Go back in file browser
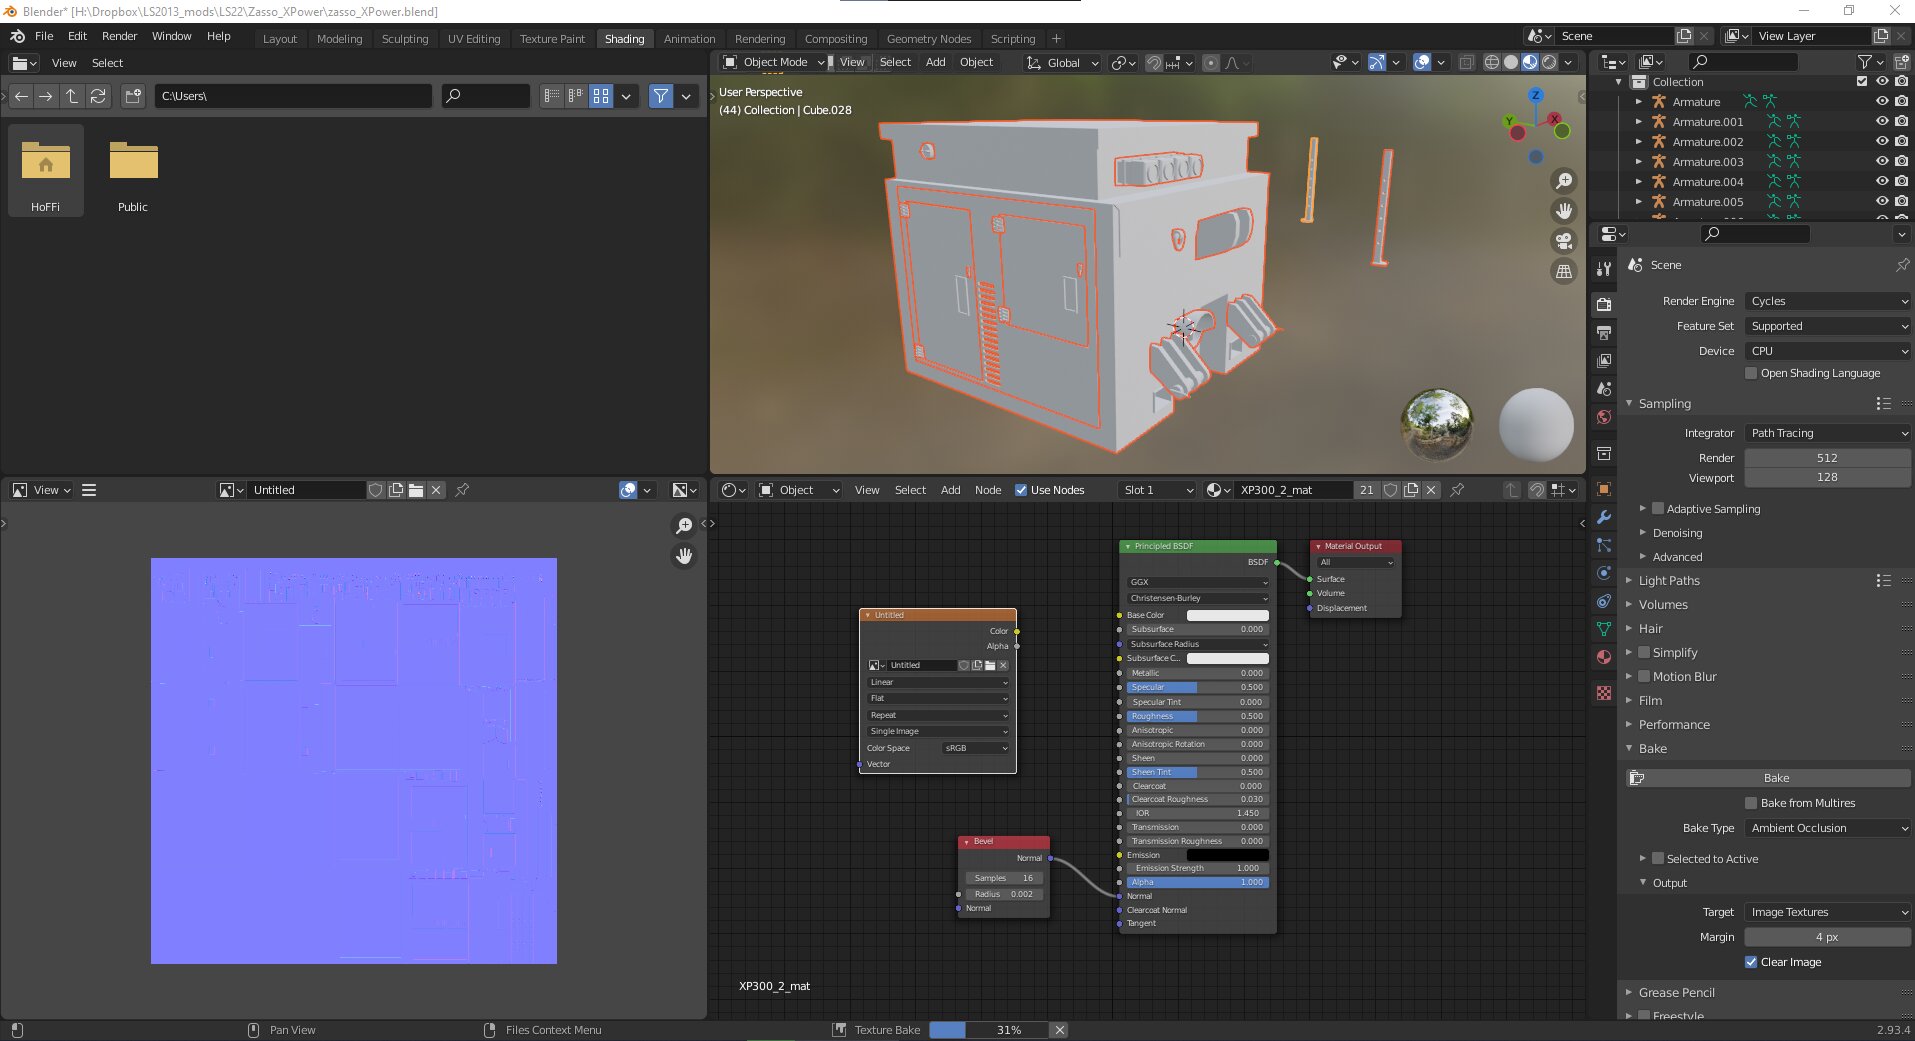Viewport: 1915px width, 1041px height. 21,96
